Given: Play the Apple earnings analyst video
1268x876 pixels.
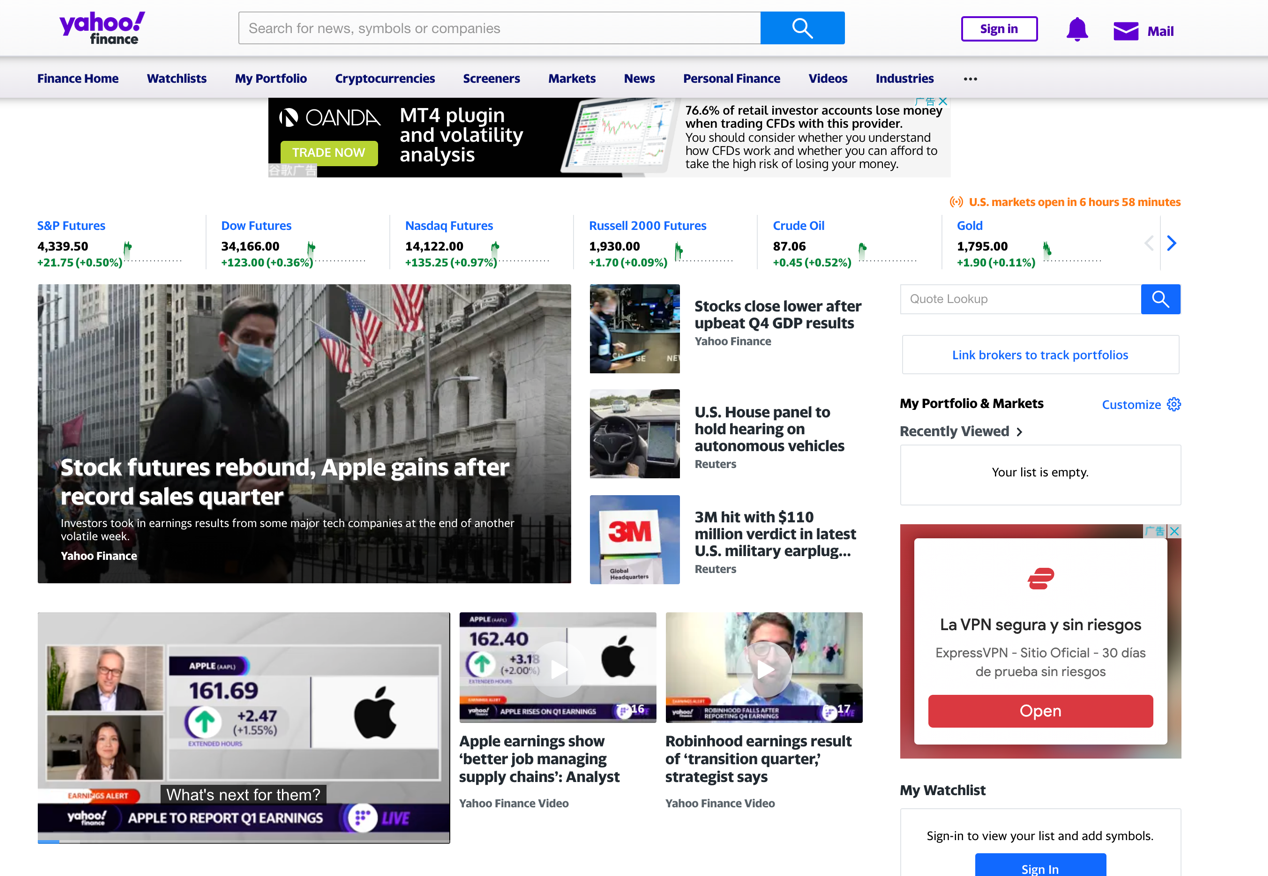Looking at the screenshot, I should tap(558, 667).
